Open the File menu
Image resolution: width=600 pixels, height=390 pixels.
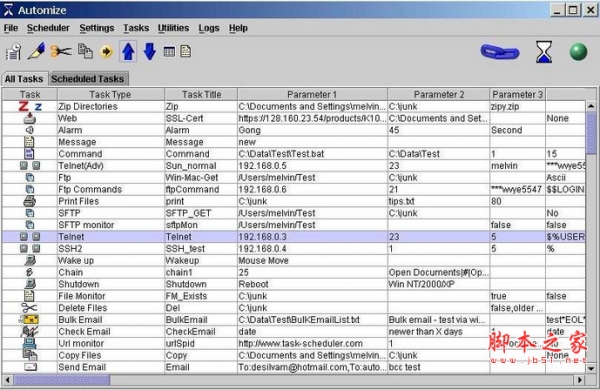pos(11,28)
